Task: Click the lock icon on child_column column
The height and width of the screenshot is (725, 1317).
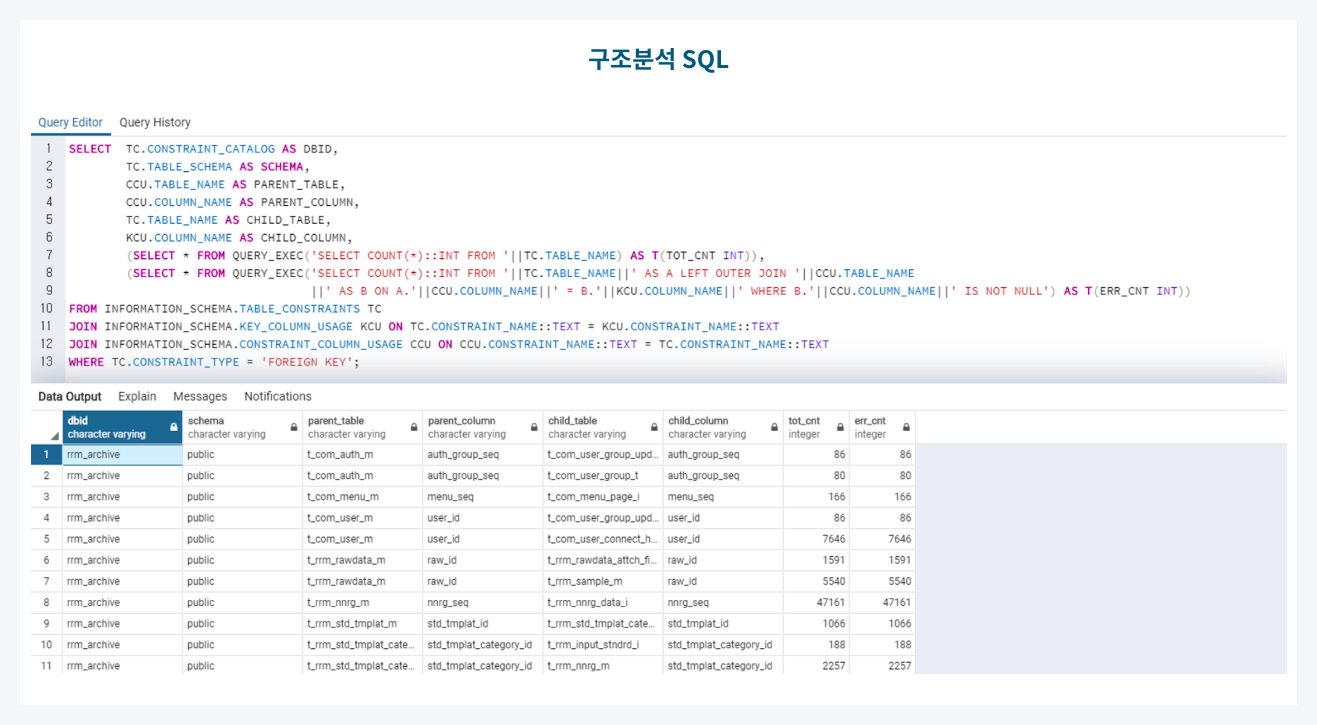Action: coord(772,426)
